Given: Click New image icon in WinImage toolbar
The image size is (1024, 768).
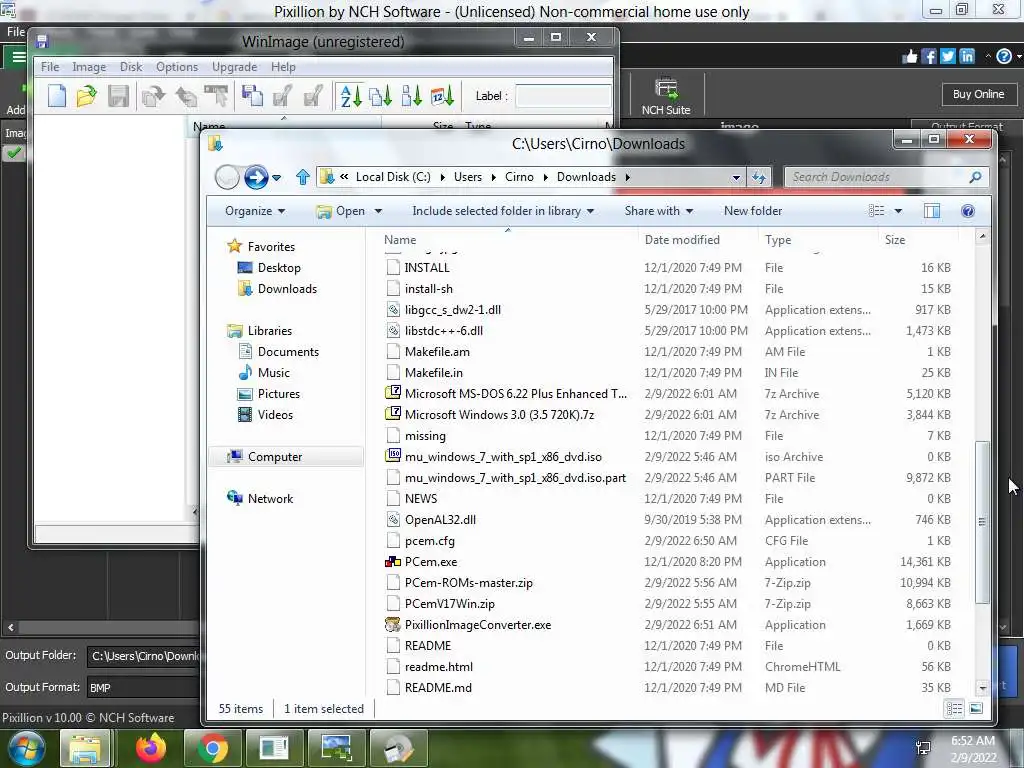Looking at the screenshot, I should [57, 96].
